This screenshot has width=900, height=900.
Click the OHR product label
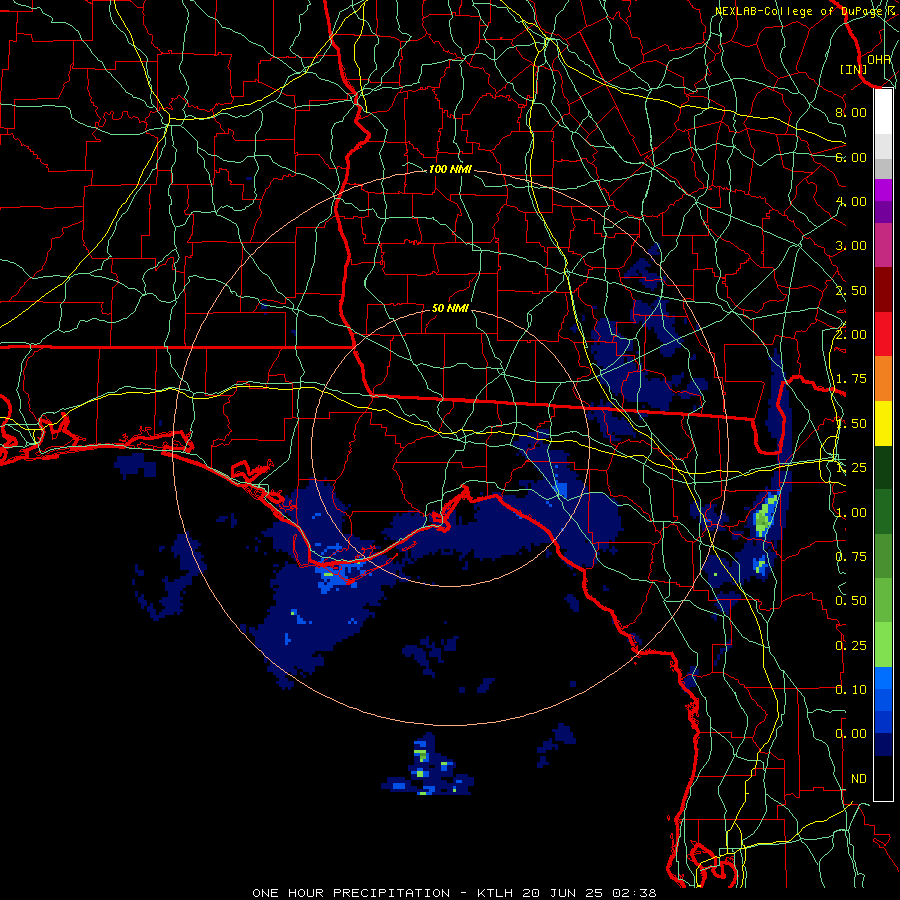(879, 59)
